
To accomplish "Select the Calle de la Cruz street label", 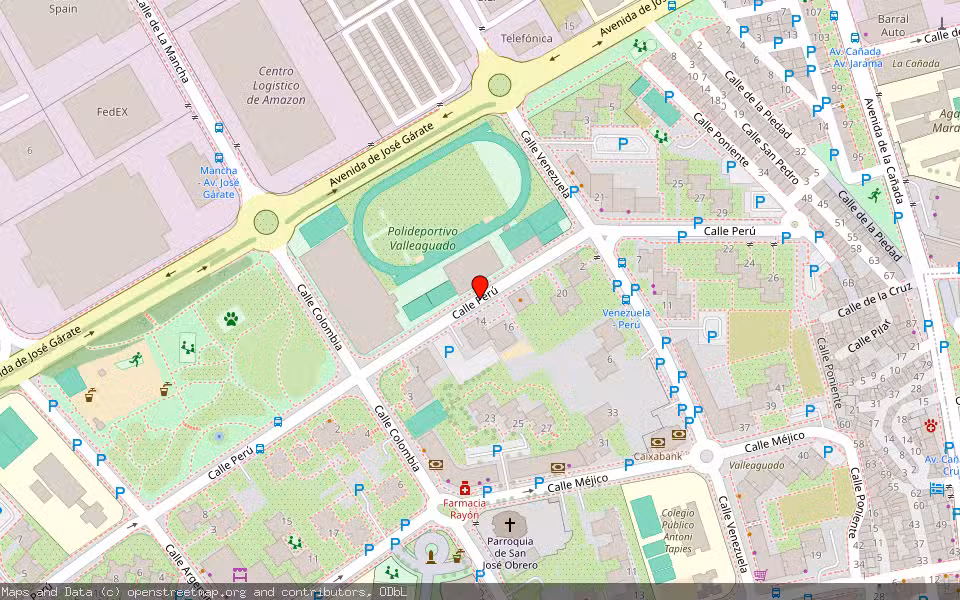I will point(875,299).
